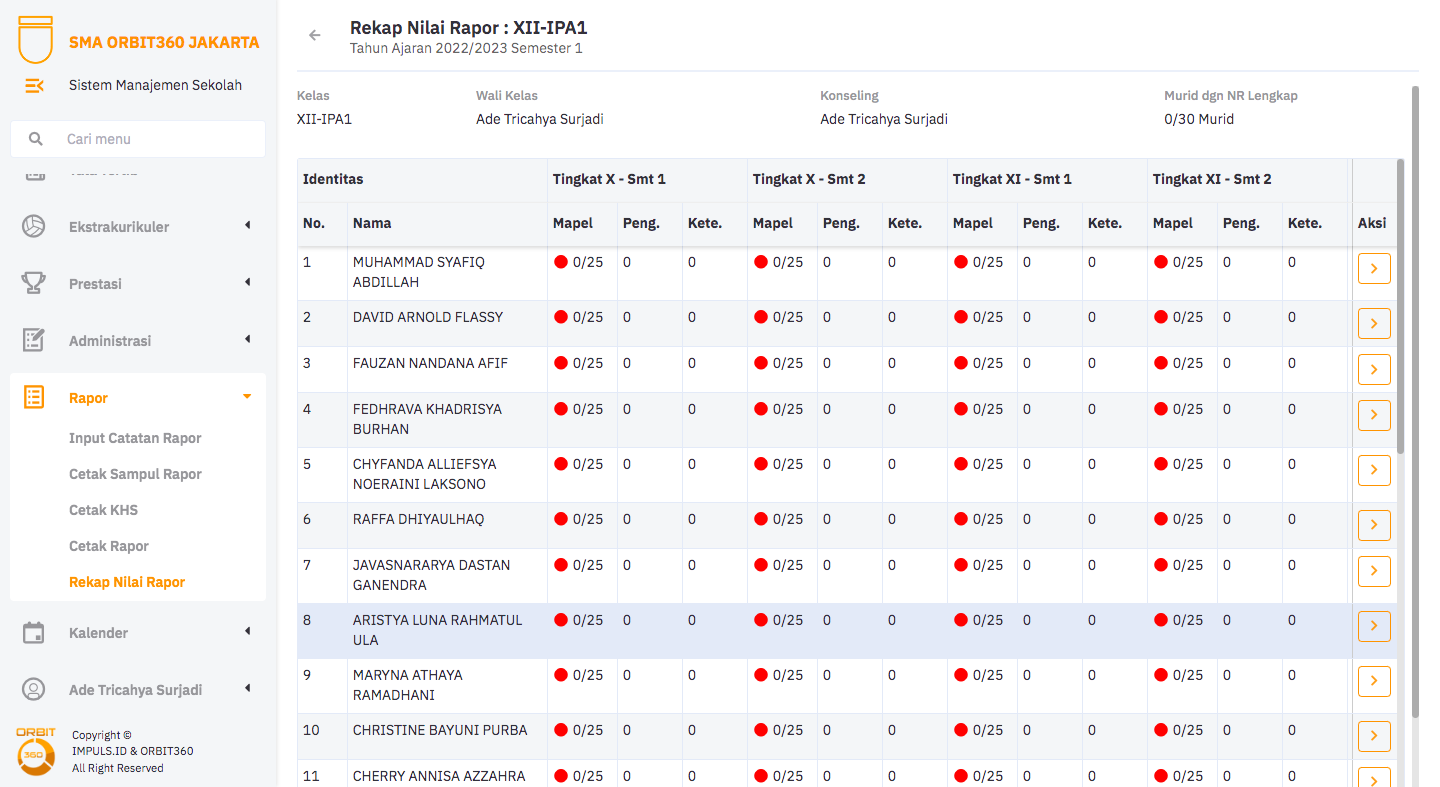Expand the Ekstrakurikuler menu arrow
1440x787 pixels.
click(x=247, y=226)
